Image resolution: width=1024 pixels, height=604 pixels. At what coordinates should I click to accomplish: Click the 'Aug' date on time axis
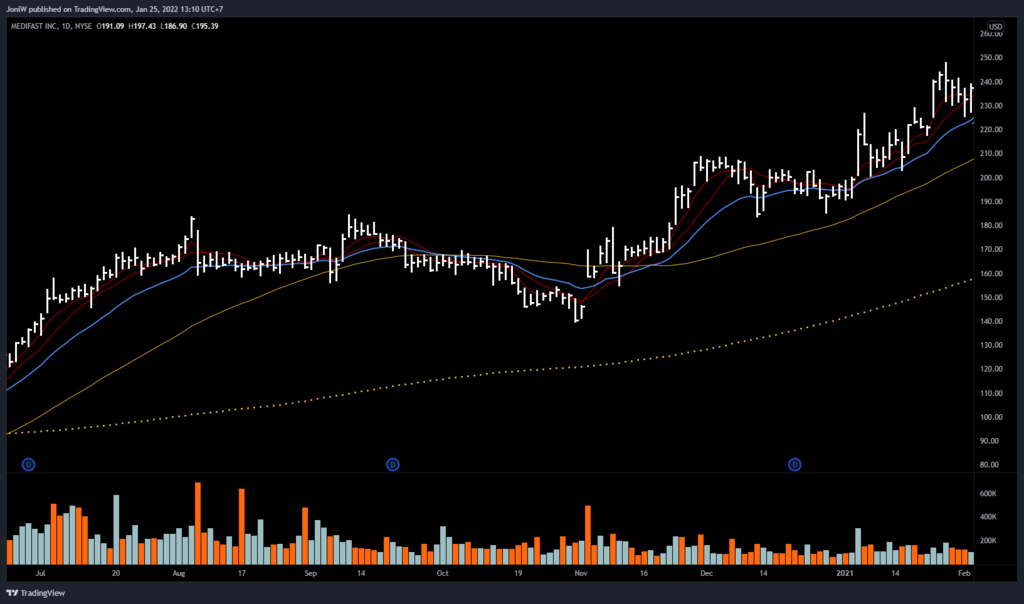tap(179, 575)
